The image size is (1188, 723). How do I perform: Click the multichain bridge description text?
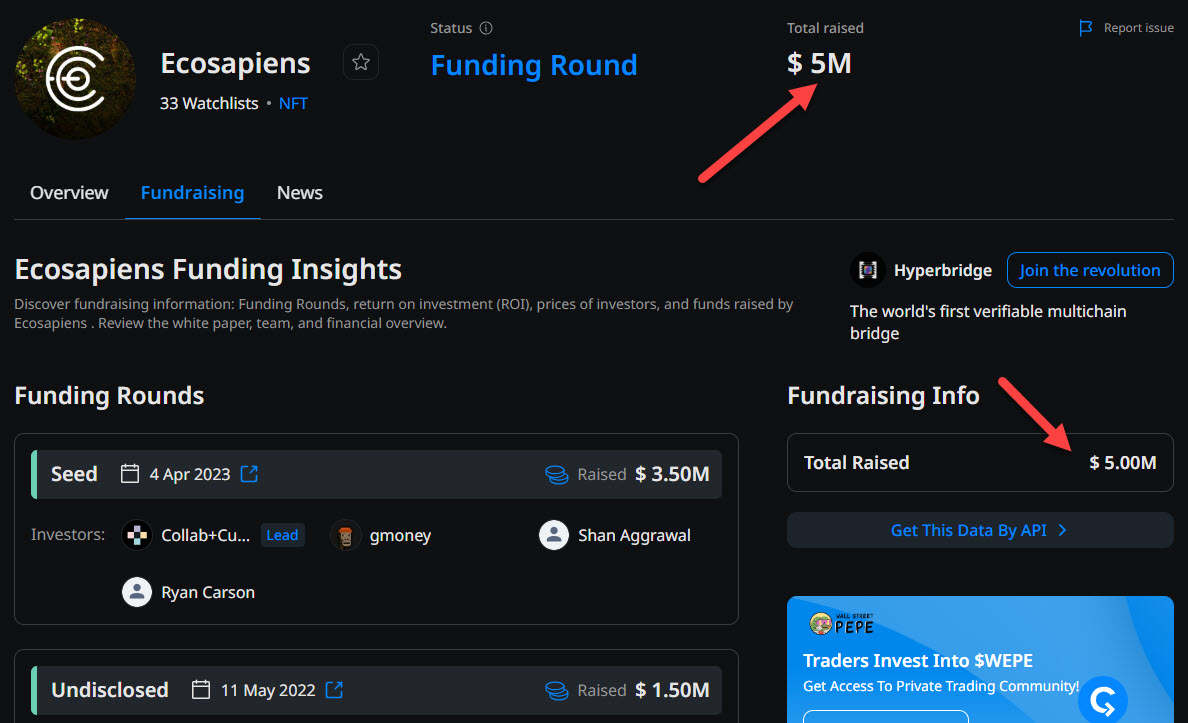[988, 322]
